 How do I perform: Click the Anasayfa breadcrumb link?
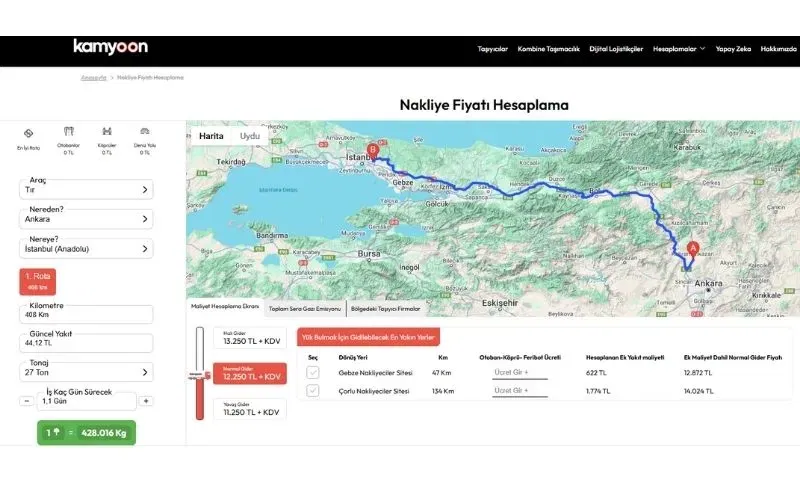pos(93,77)
